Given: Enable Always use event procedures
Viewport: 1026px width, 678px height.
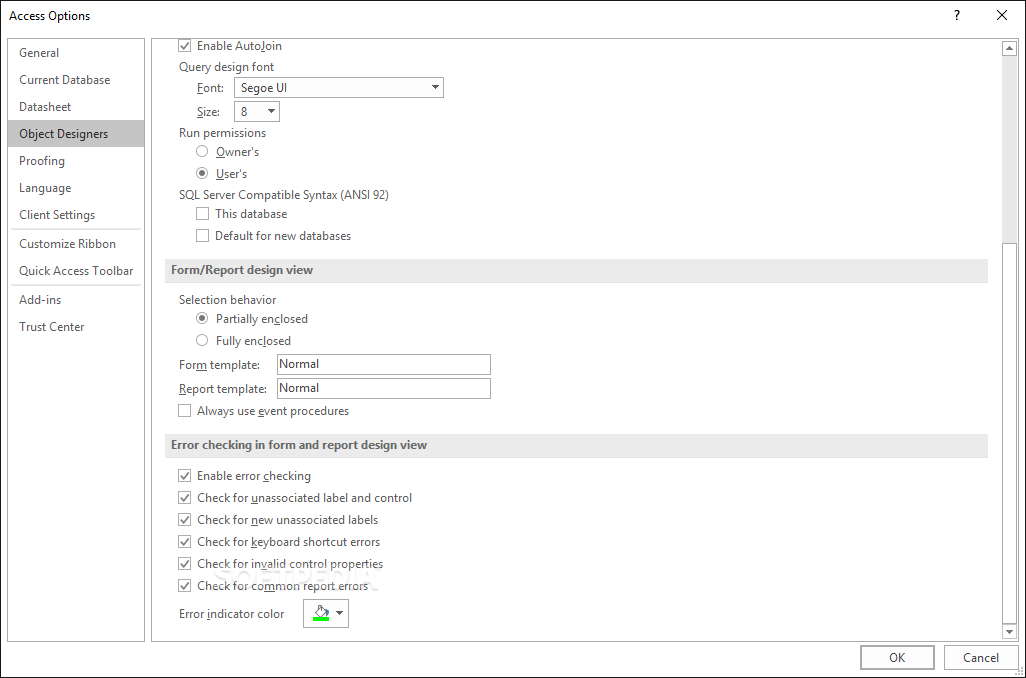Looking at the screenshot, I should pyautogui.click(x=185, y=411).
